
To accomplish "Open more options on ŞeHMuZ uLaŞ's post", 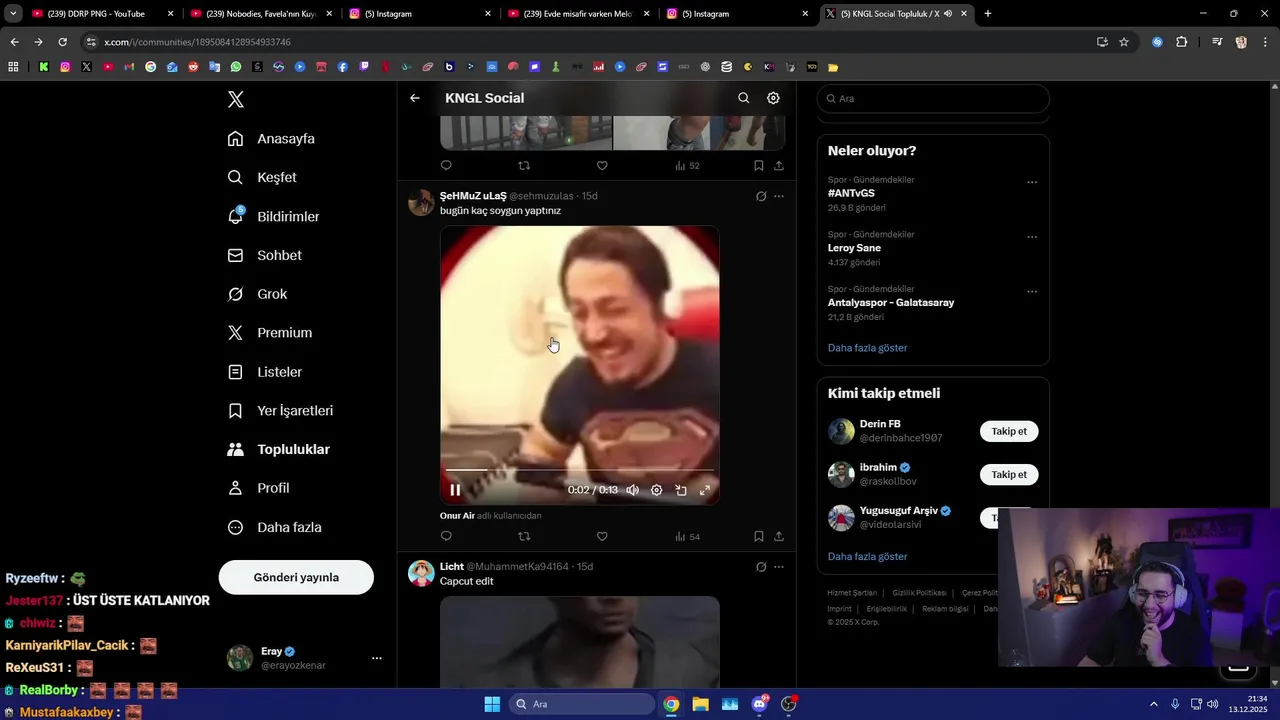I will [x=779, y=196].
